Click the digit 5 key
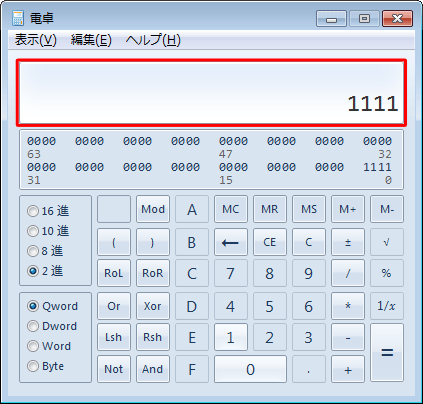 270,306
